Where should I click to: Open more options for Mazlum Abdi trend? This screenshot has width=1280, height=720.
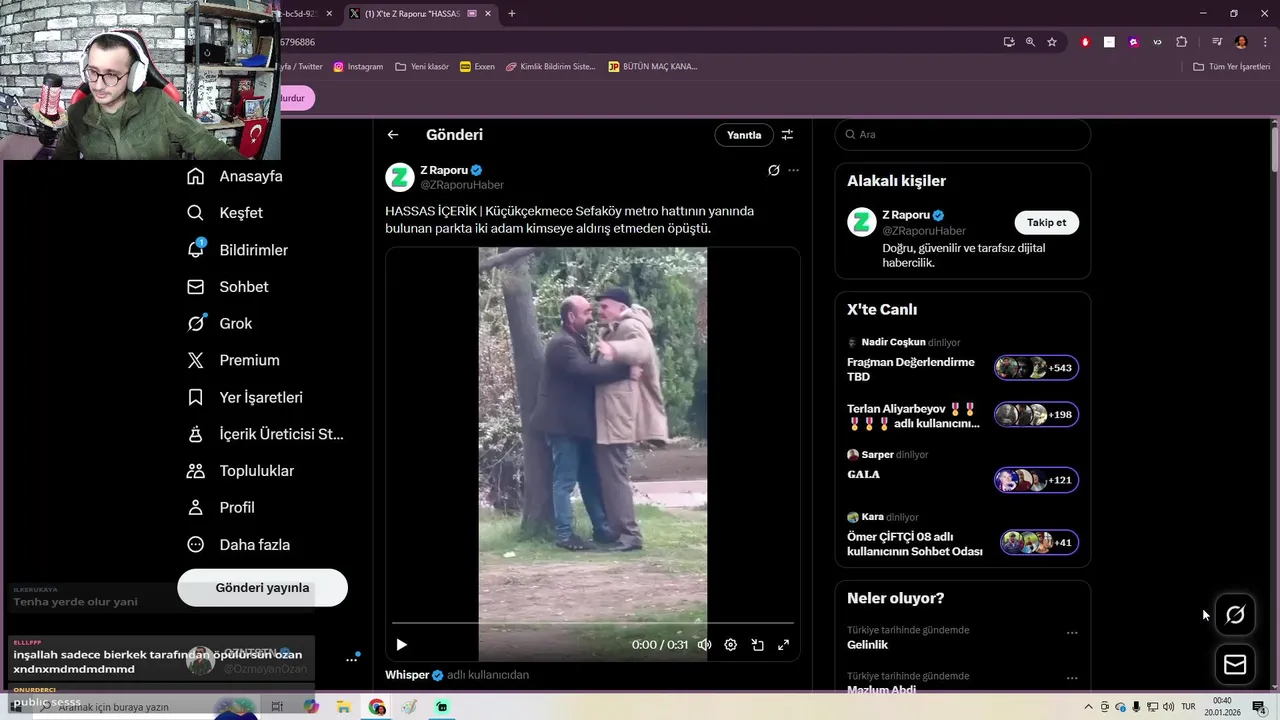point(1072,678)
